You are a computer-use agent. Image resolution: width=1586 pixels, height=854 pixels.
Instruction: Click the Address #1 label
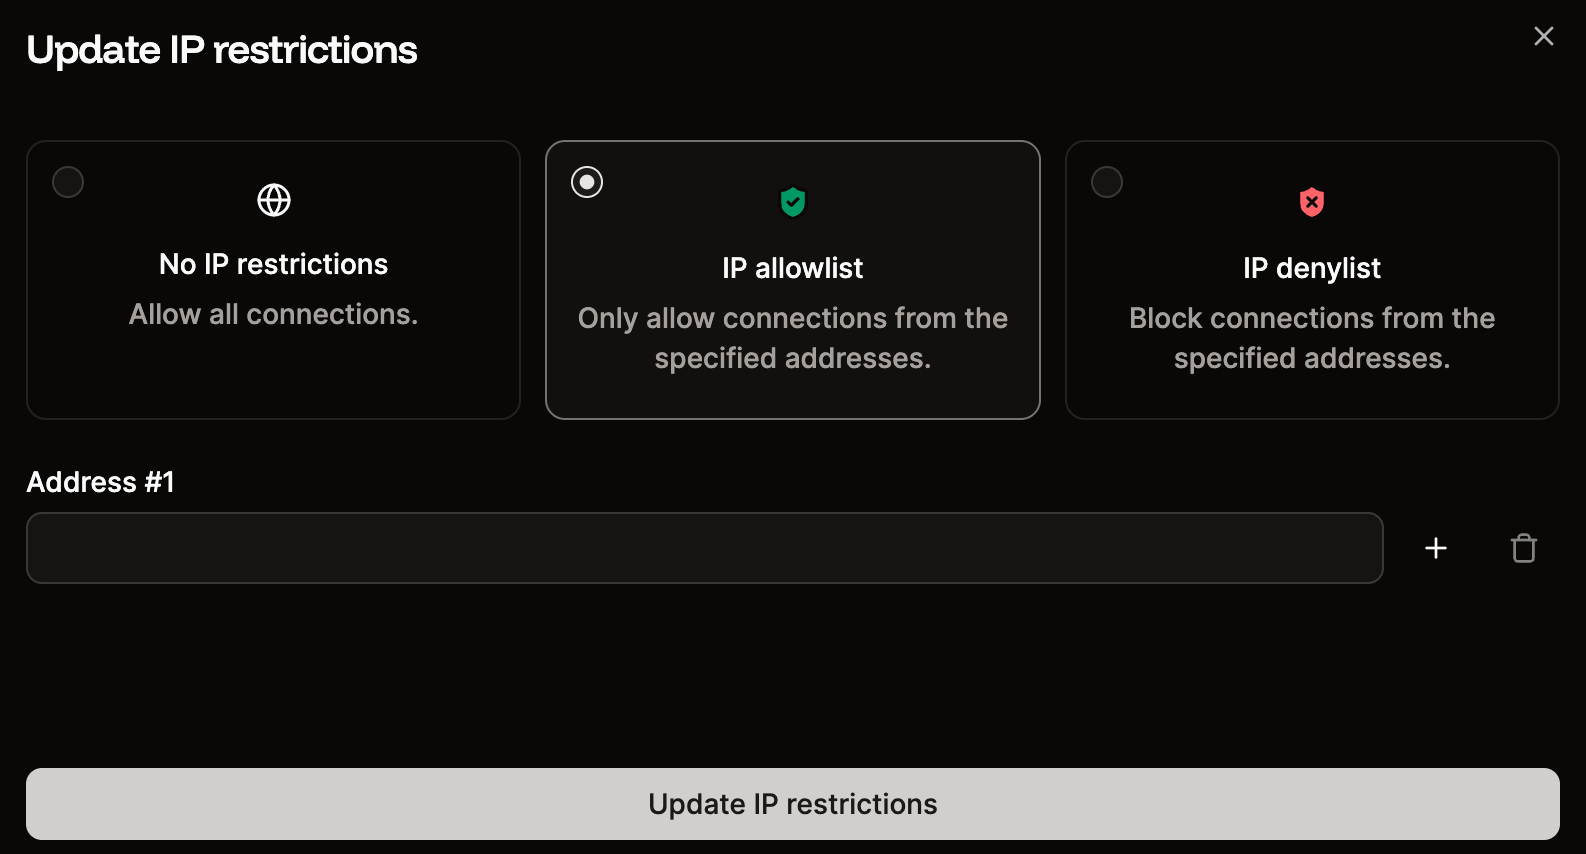click(x=100, y=482)
